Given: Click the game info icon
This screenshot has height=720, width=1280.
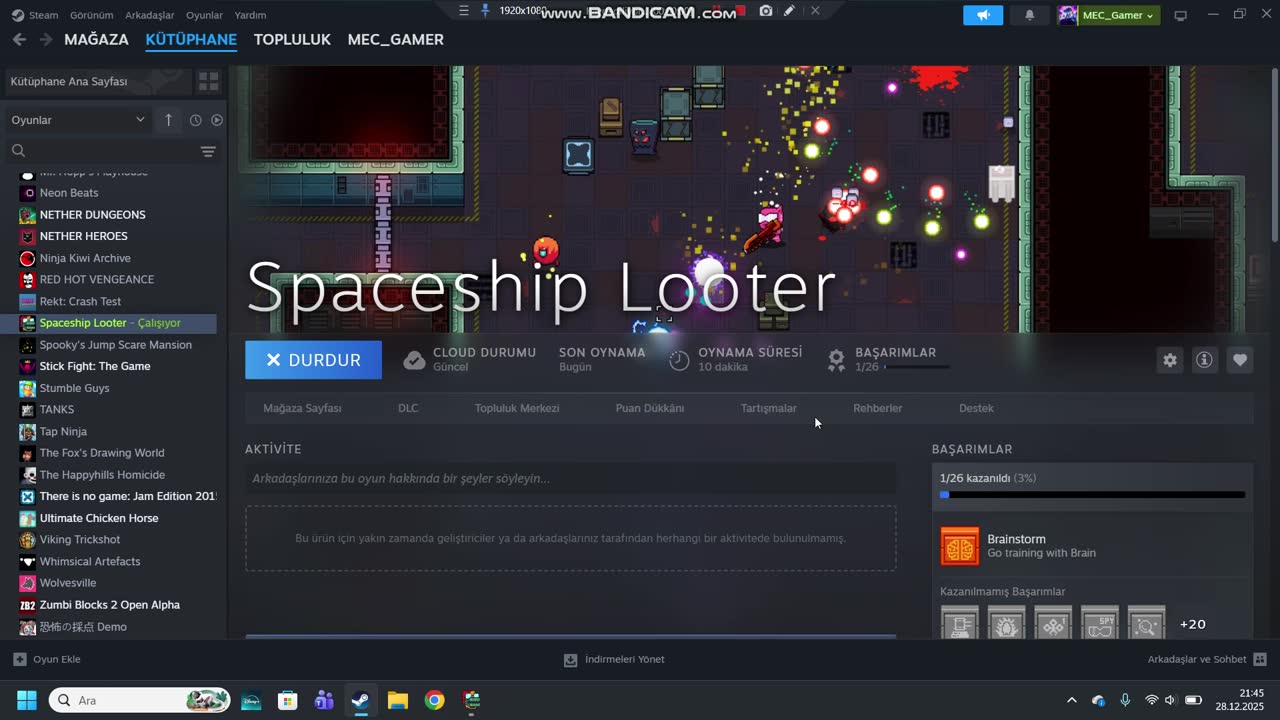Looking at the screenshot, I should (1204, 360).
